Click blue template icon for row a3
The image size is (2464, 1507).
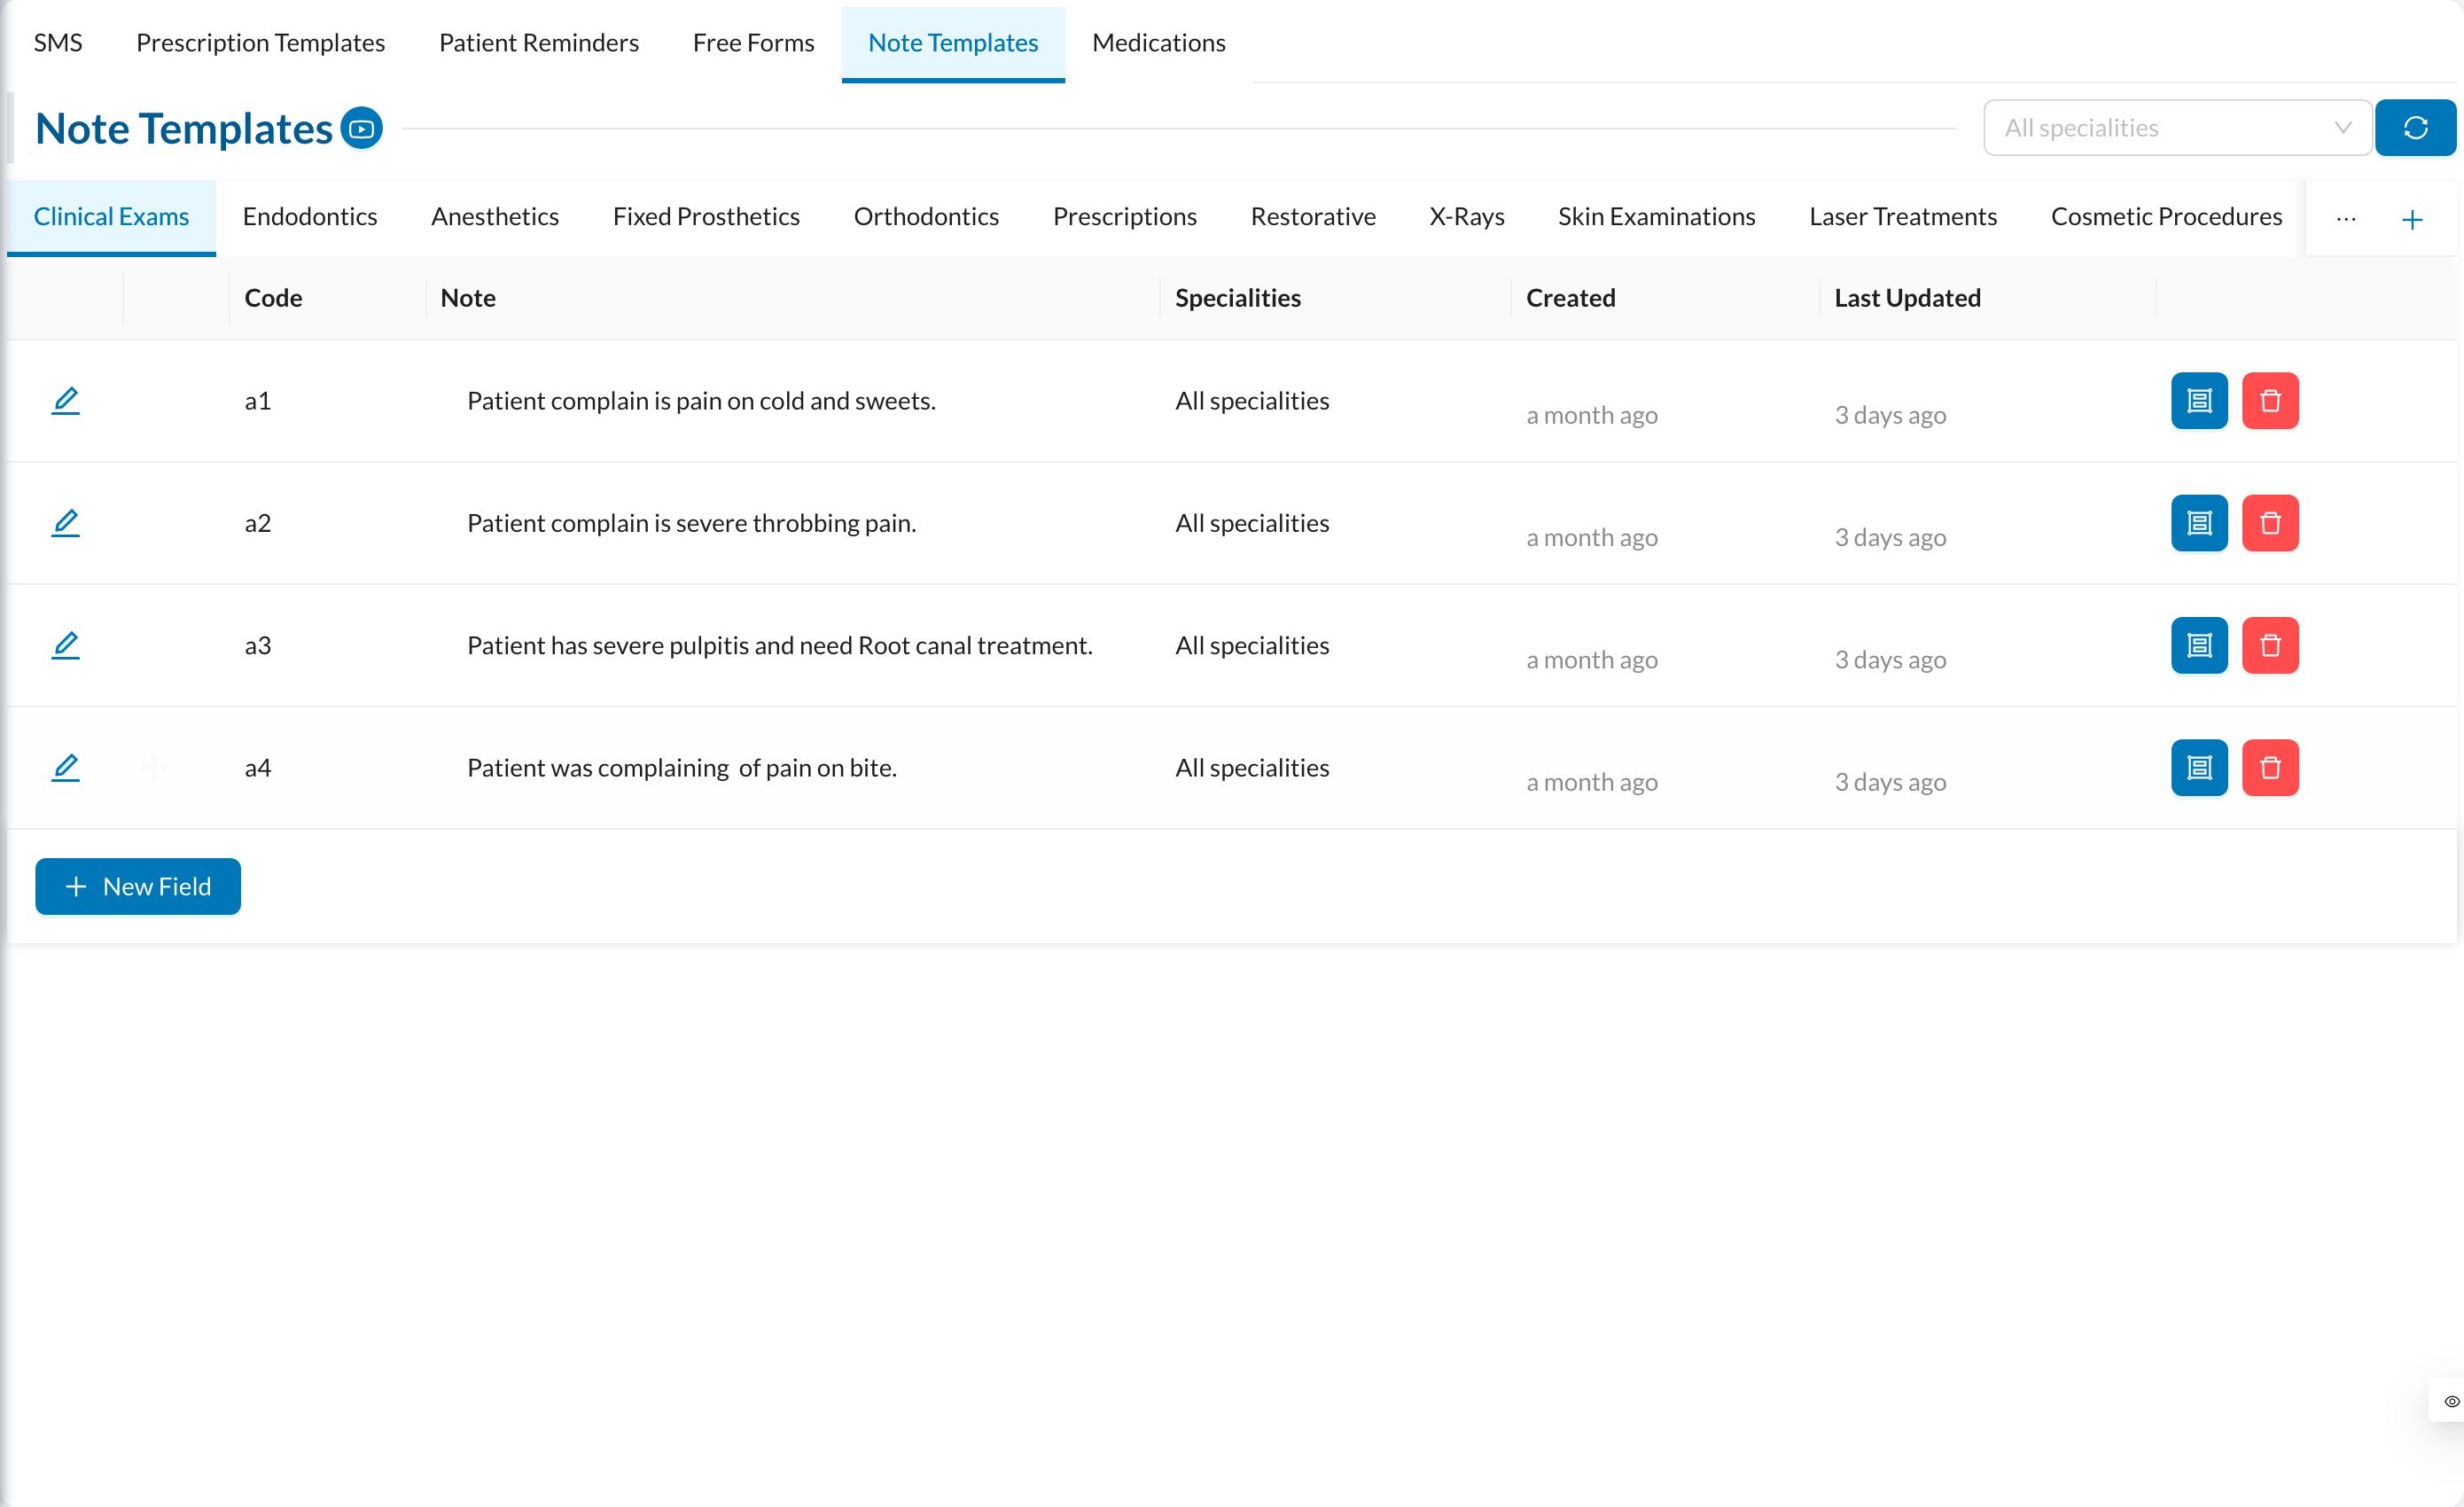(2199, 645)
